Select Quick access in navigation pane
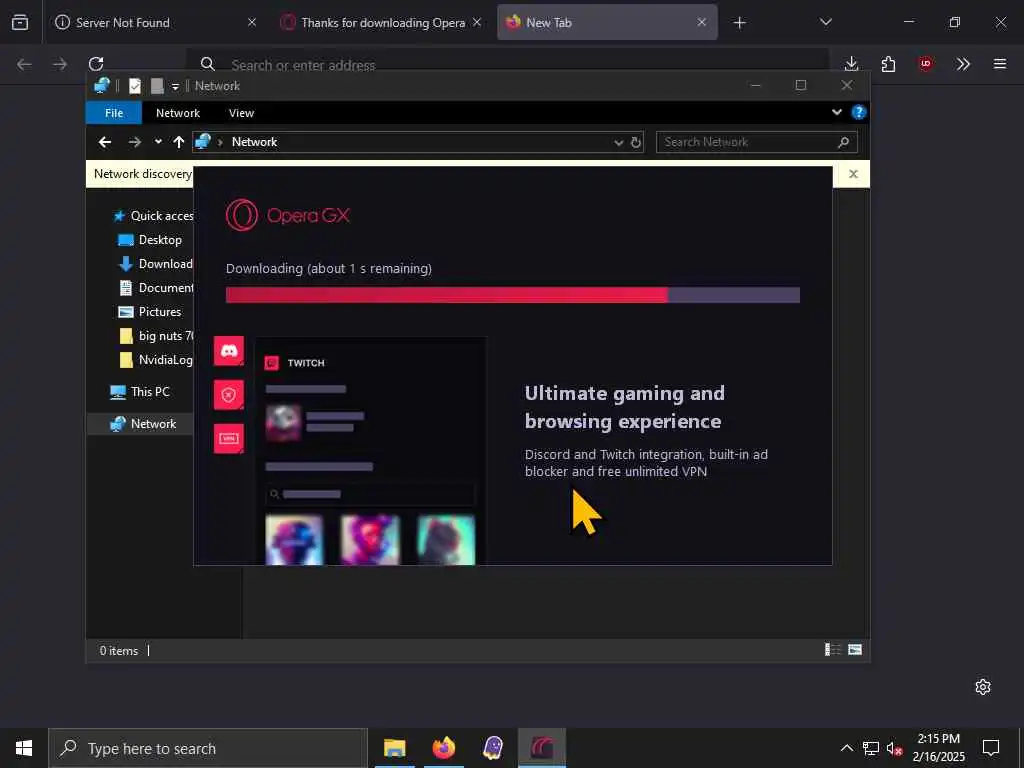The height and width of the screenshot is (768, 1024). (x=154, y=216)
